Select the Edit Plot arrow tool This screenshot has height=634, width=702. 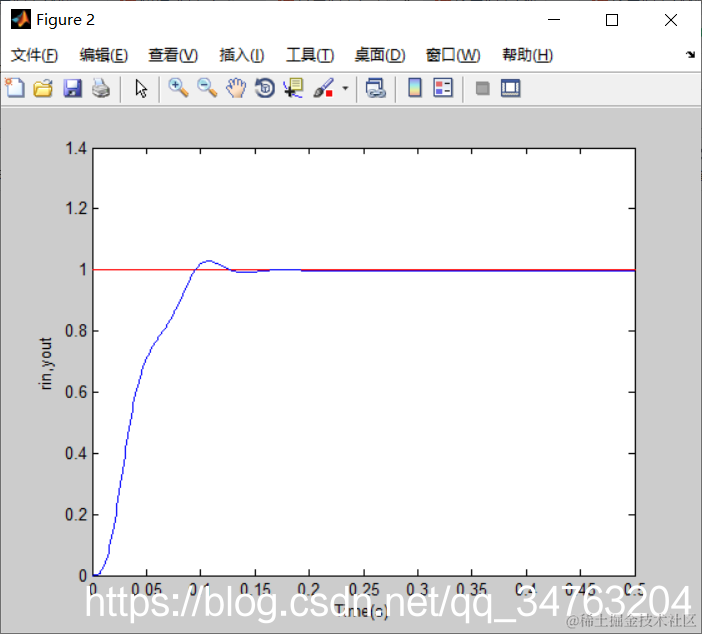(141, 88)
